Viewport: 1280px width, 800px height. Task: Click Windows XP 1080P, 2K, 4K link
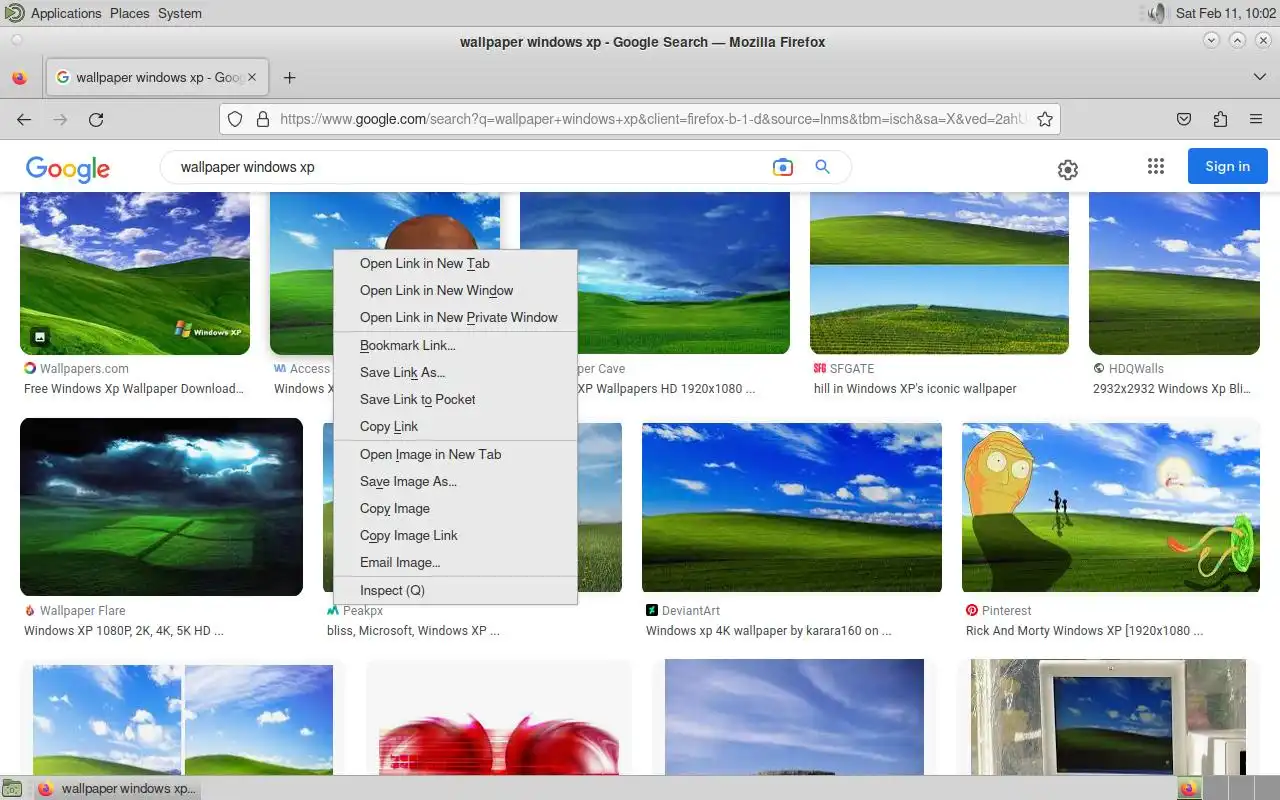click(124, 631)
